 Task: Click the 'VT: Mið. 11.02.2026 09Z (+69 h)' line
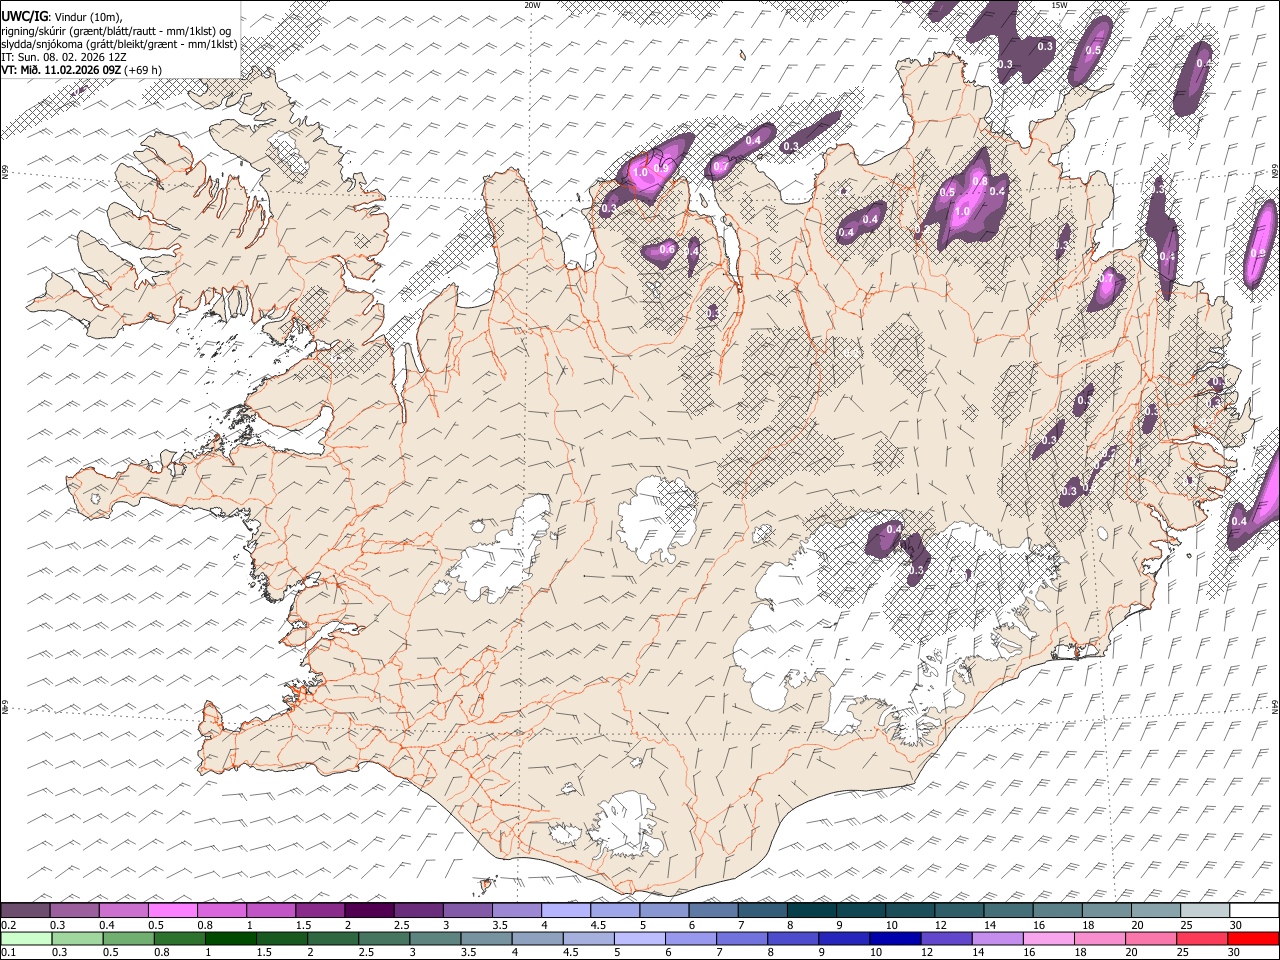[82, 70]
